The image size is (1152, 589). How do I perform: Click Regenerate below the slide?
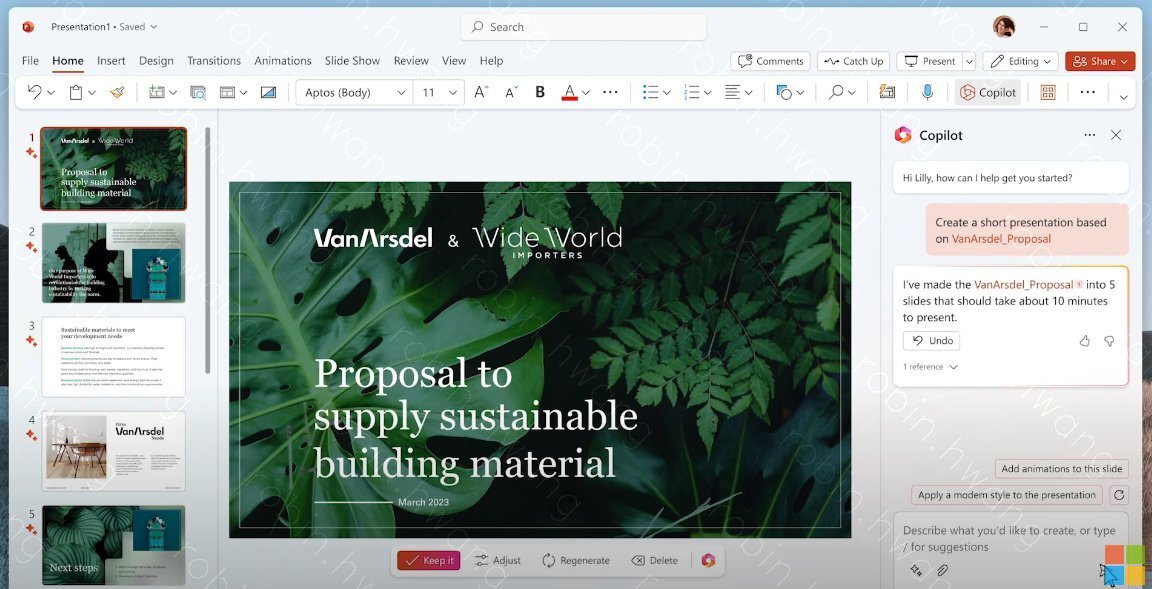(576, 560)
